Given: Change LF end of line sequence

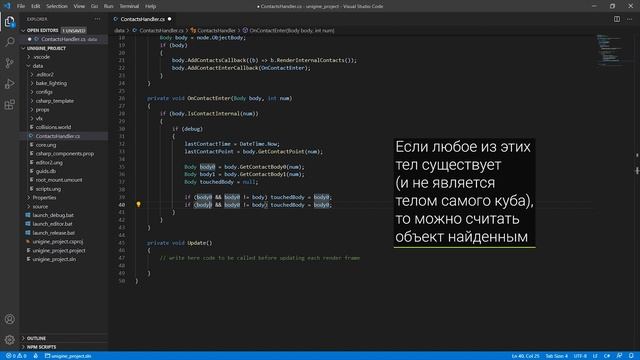Looking at the screenshot, I should 595,356.
